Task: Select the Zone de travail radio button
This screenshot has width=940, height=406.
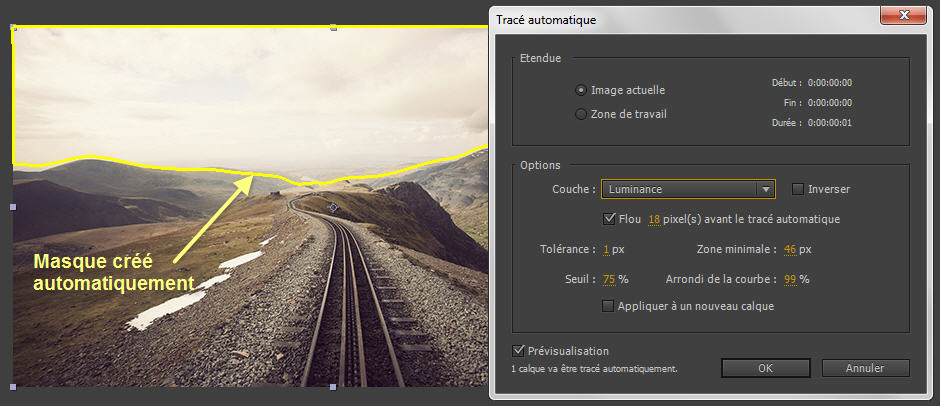Action: point(580,114)
